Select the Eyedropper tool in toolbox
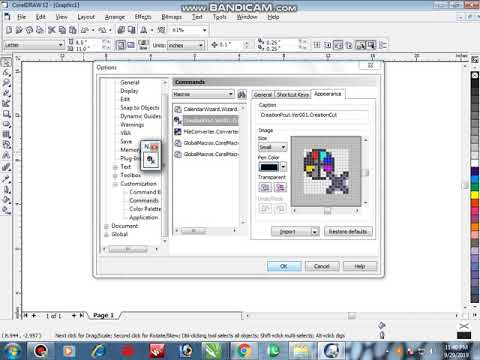 [x=6, y=179]
